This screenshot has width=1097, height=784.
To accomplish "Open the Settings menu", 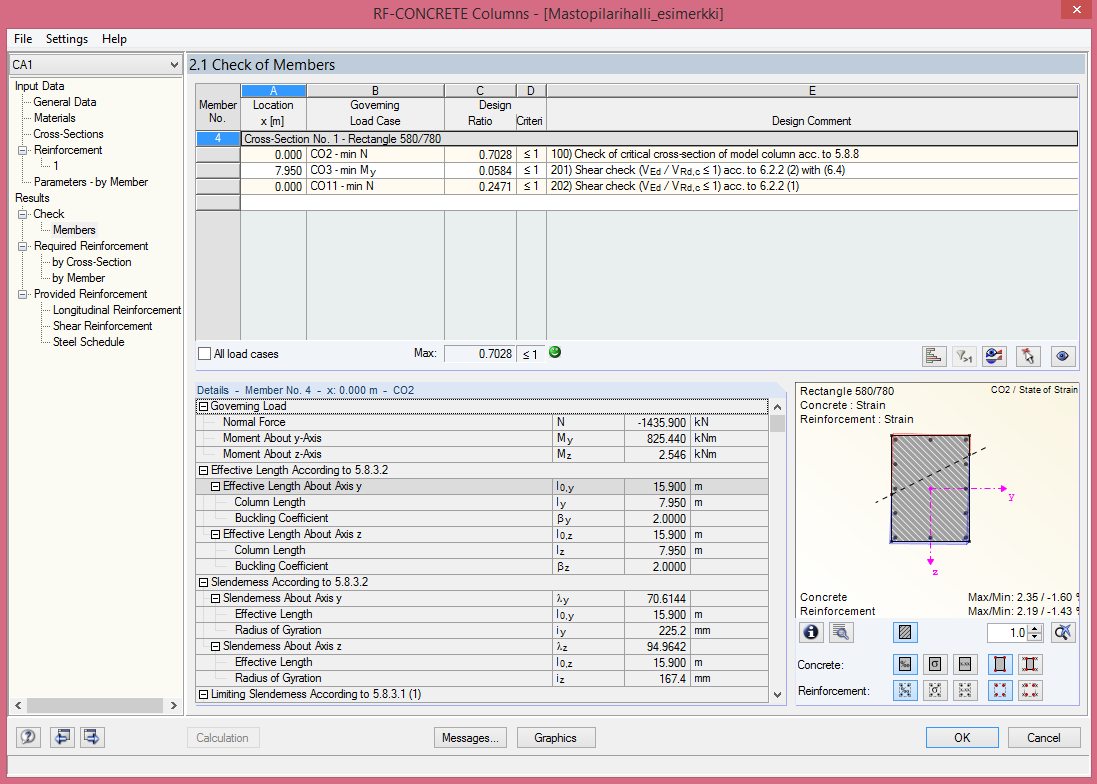I will click(67, 38).
